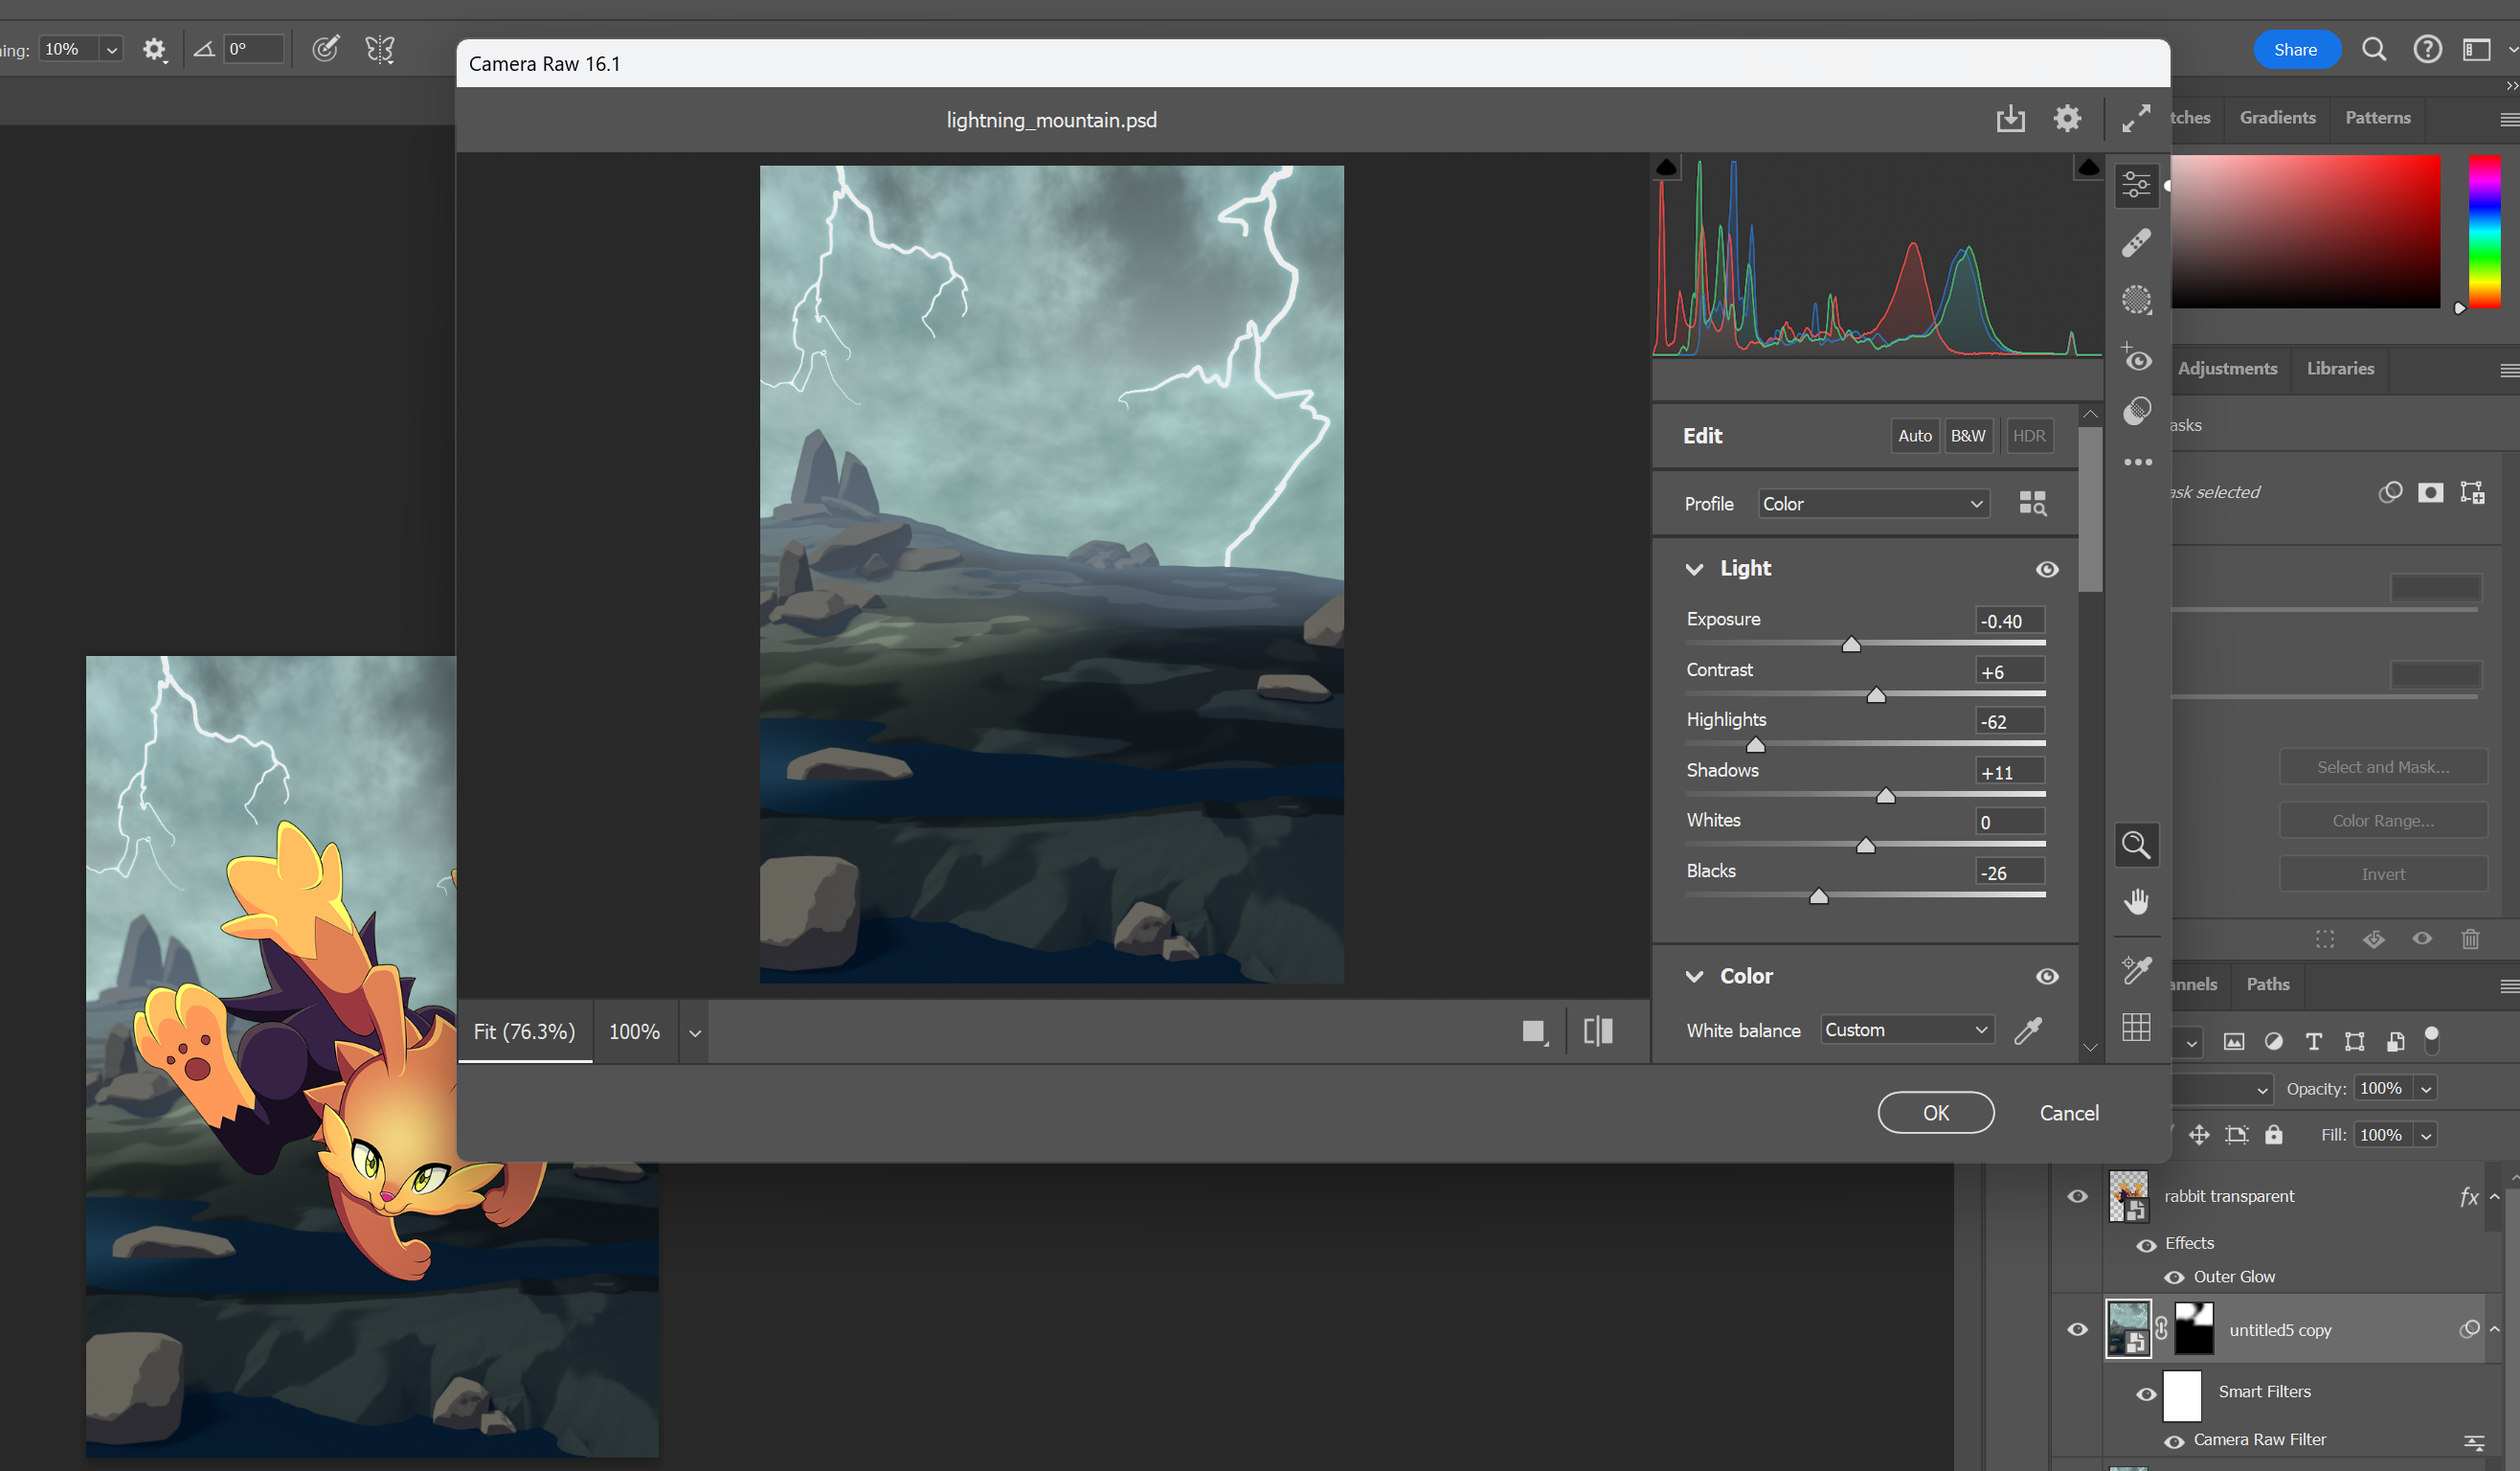Toggle Camera Raw full screen mode
The height and width of the screenshot is (1471, 2520).
2136,119
